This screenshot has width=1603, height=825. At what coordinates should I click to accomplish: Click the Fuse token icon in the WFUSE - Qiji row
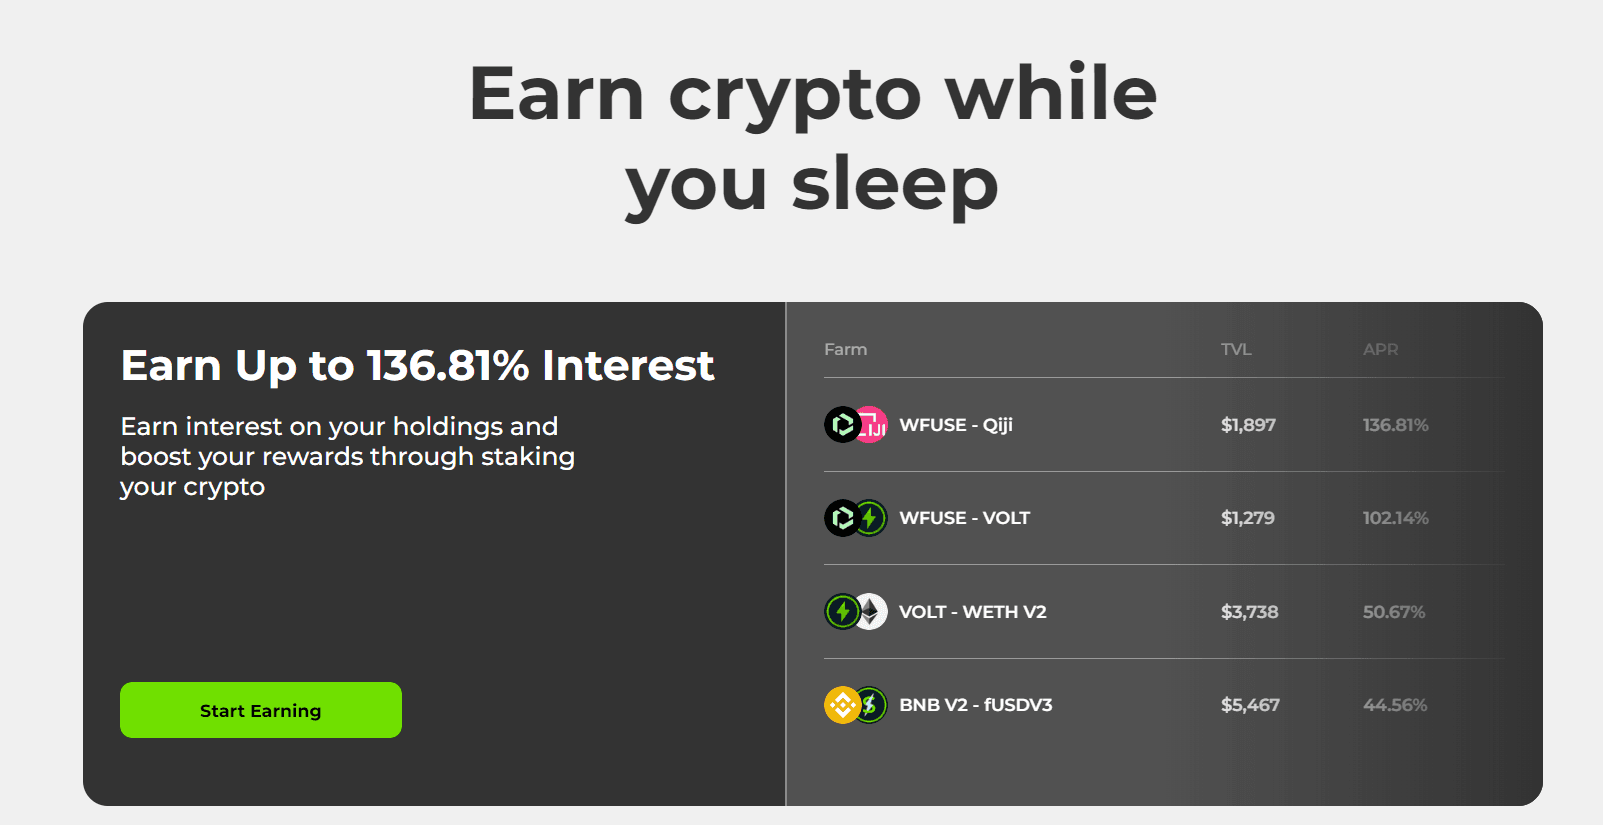click(x=842, y=425)
